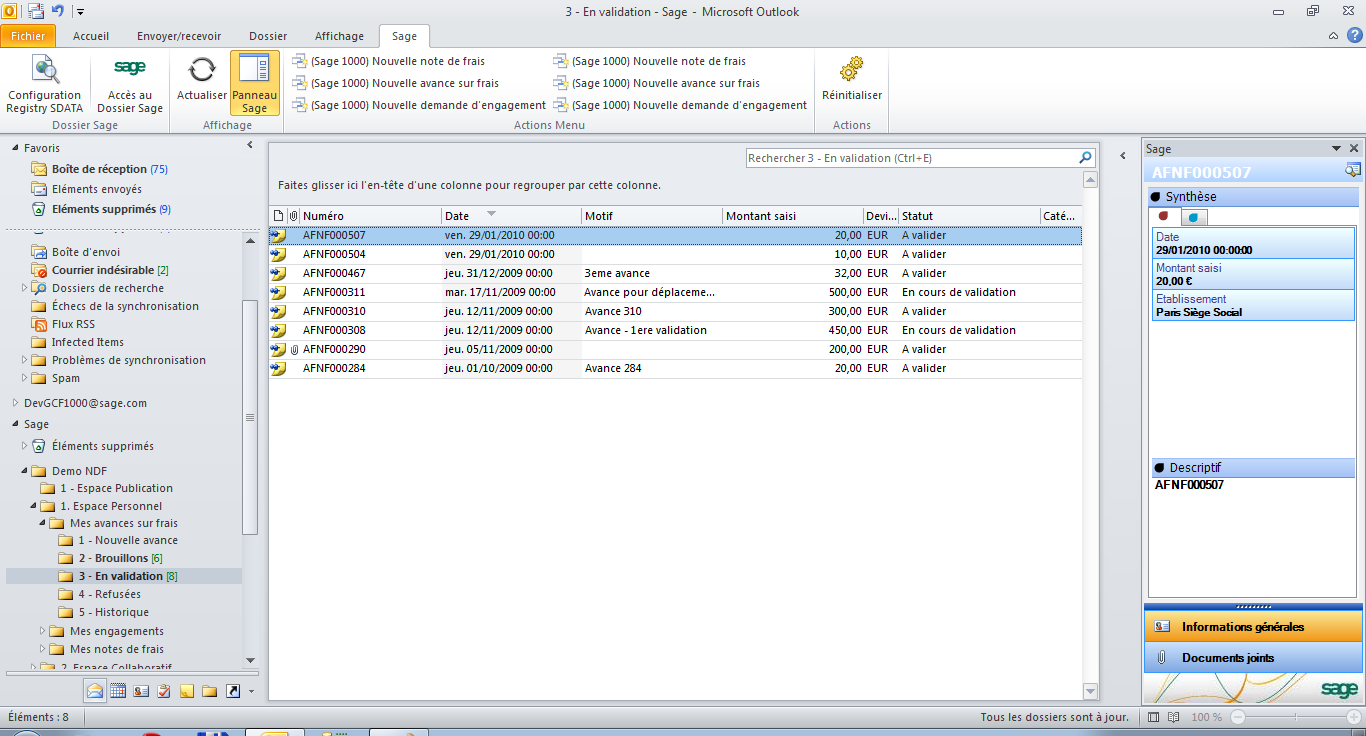Launch Accès au Dossier Sage

[x=130, y=84]
